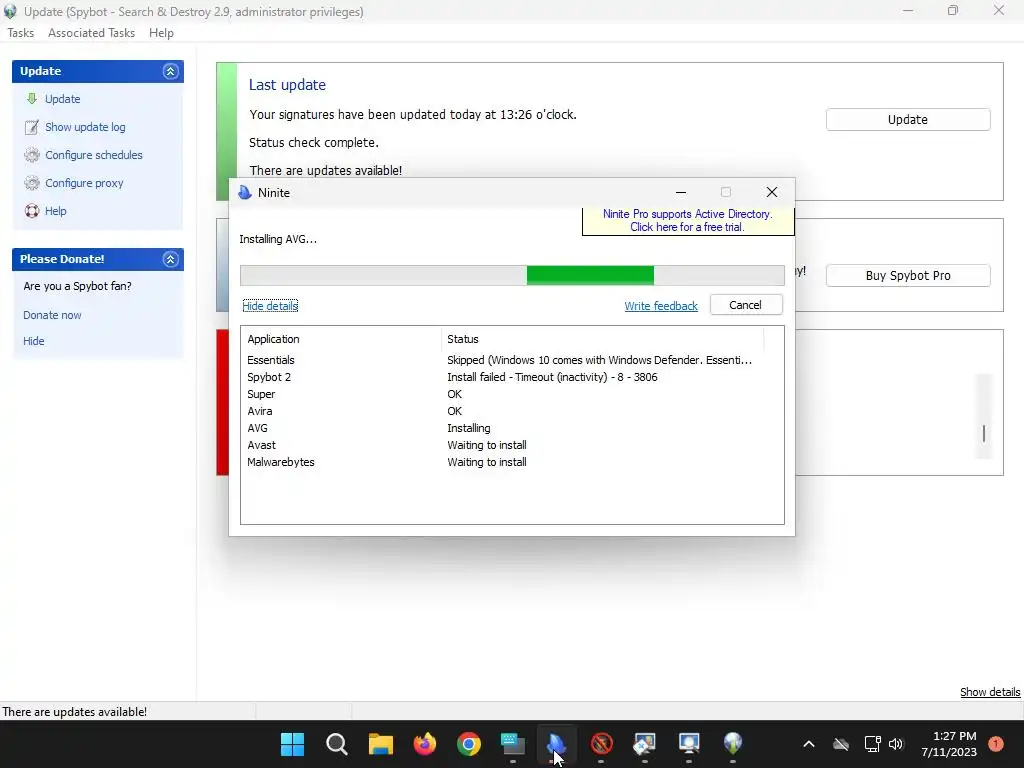Click the Hide link in donate panel
The width and height of the screenshot is (1024, 768).
point(34,341)
